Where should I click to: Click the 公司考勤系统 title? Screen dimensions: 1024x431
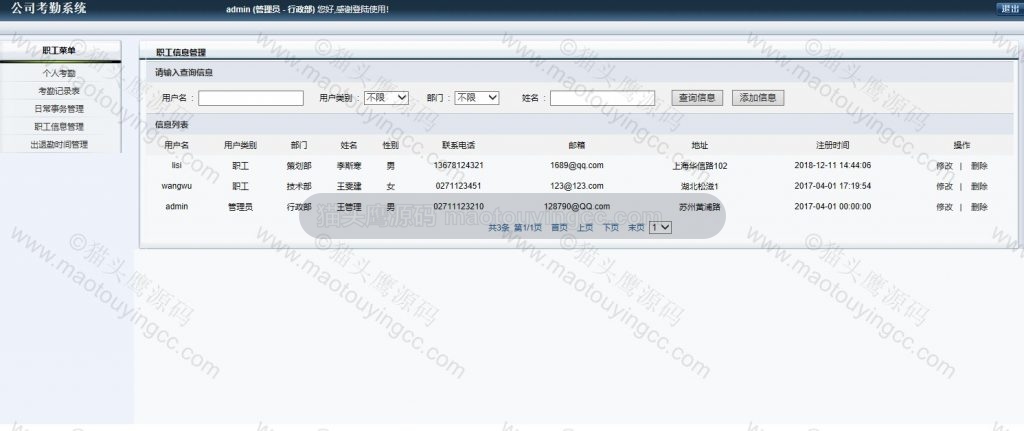click(49, 8)
